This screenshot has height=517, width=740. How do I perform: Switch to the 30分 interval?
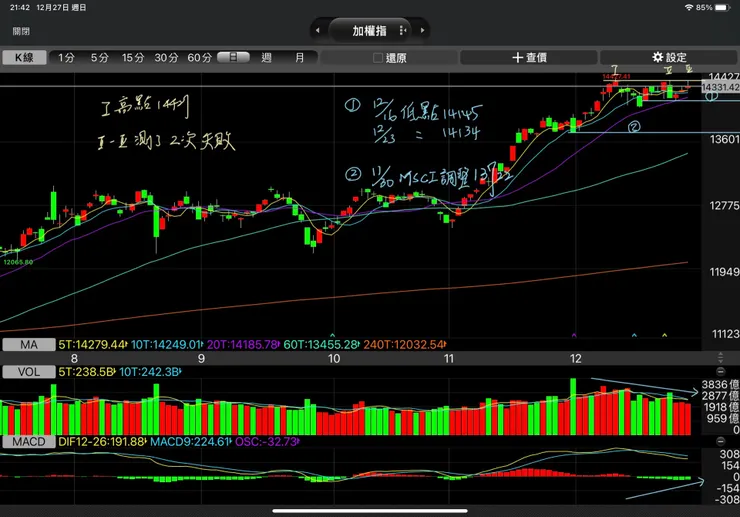click(x=166, y=58)
